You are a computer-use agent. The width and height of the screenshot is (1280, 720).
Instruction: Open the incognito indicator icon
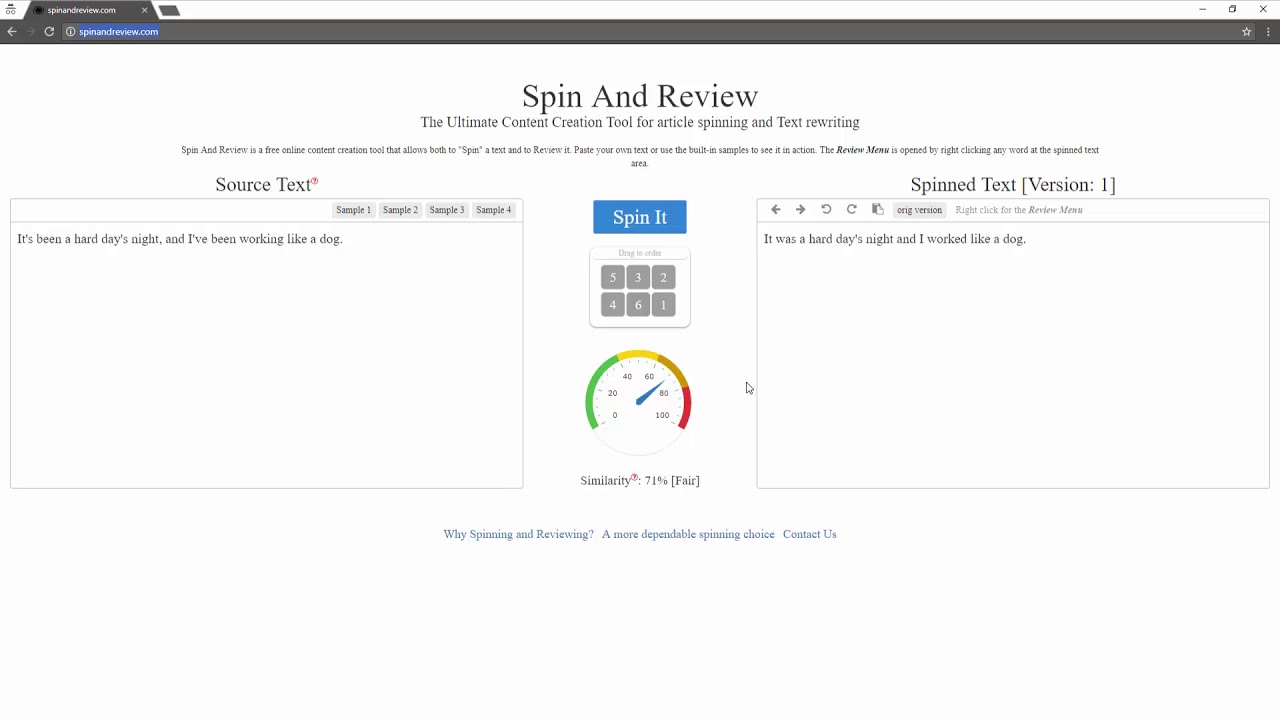[x=10, y=10]
